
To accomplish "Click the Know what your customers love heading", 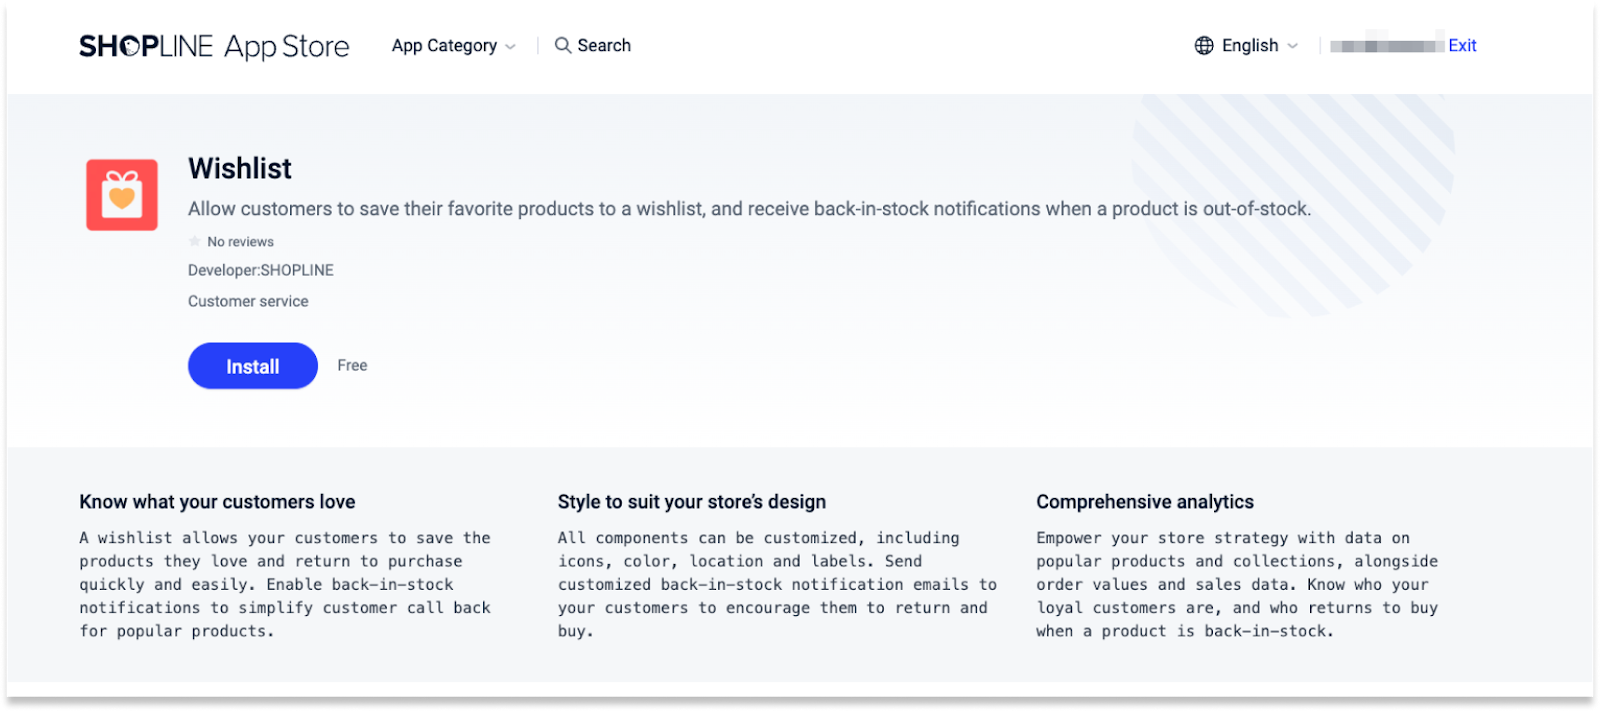I will pos(217,502).
